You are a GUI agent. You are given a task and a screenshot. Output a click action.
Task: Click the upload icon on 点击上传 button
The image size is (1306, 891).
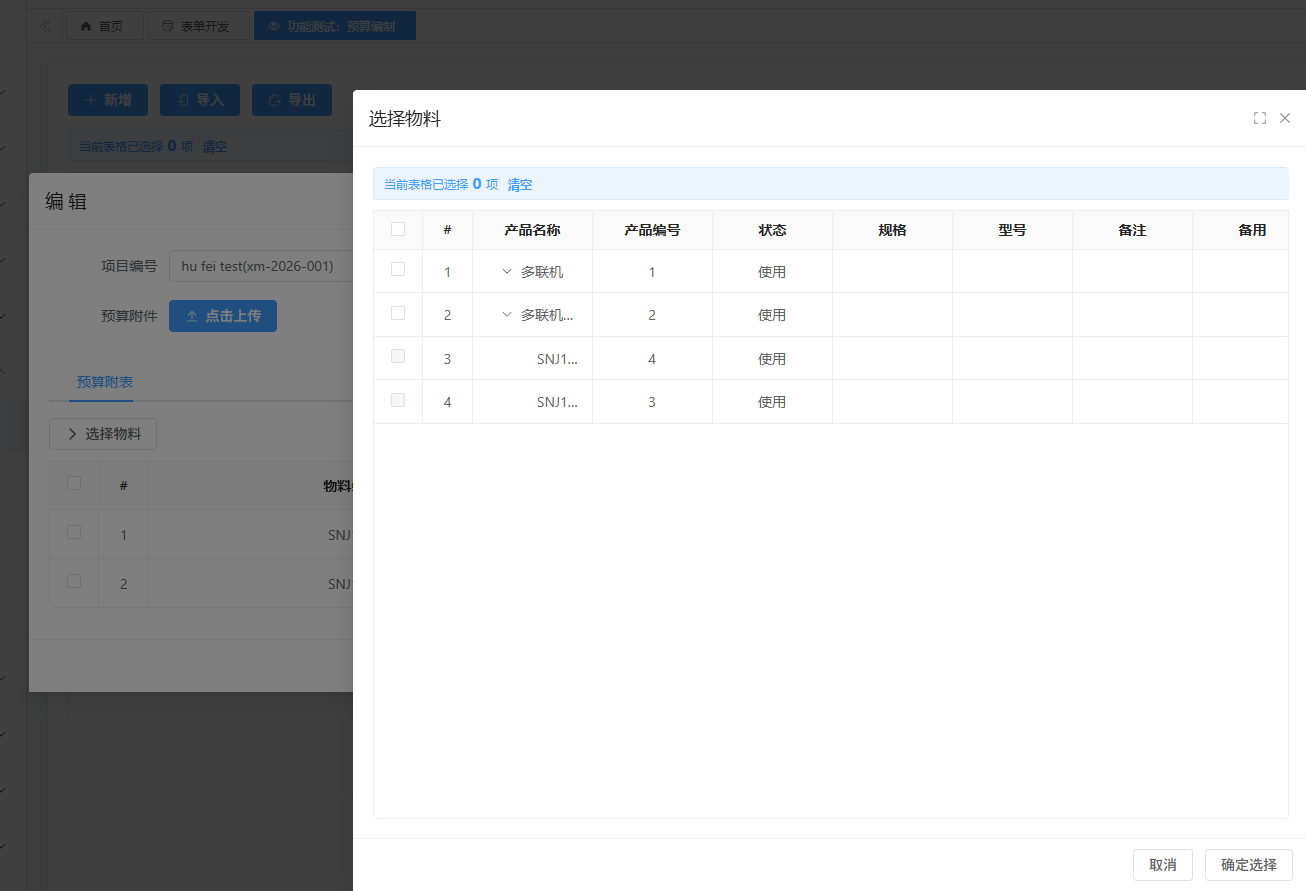192,316
